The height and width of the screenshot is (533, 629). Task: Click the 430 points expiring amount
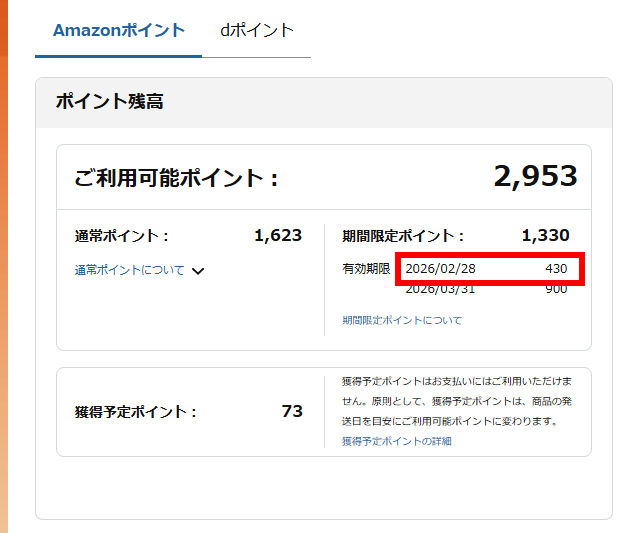tap(556, 269)
